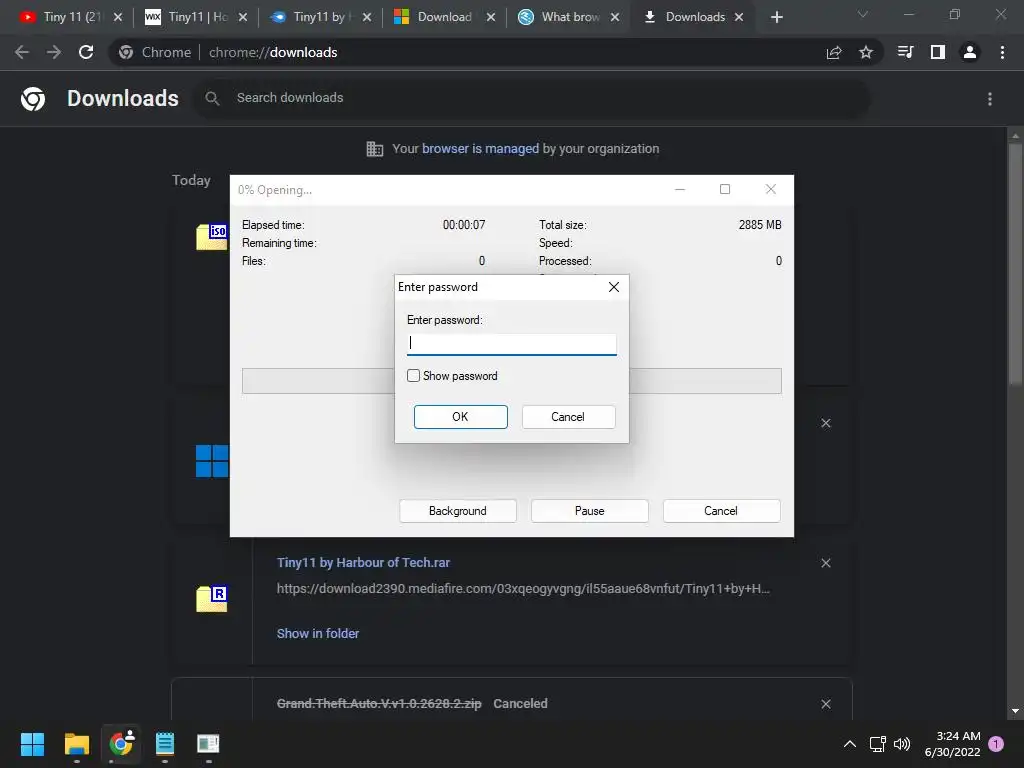Tick the Show password checkbox
This screenshot has width=1024, height=768.
point(413,376)
